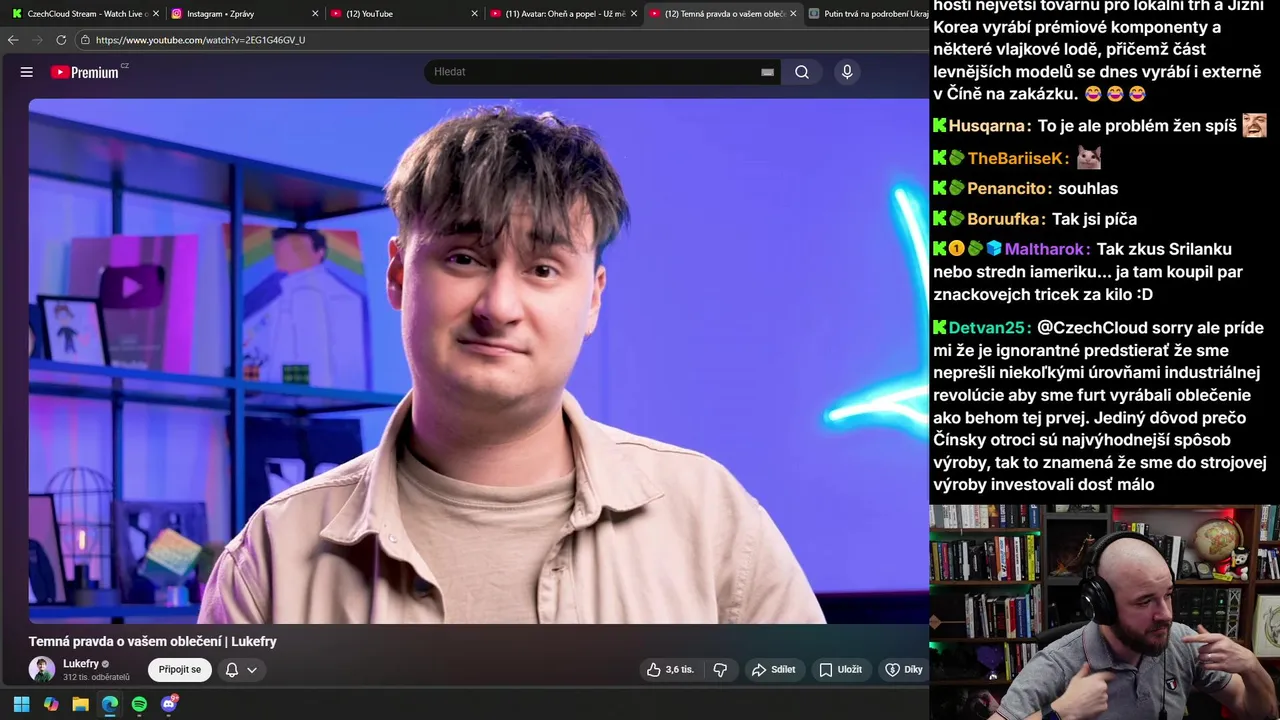Toggle notification bell for Lukefry
The height and width of the screenshot is (720, 1280).
232,670
